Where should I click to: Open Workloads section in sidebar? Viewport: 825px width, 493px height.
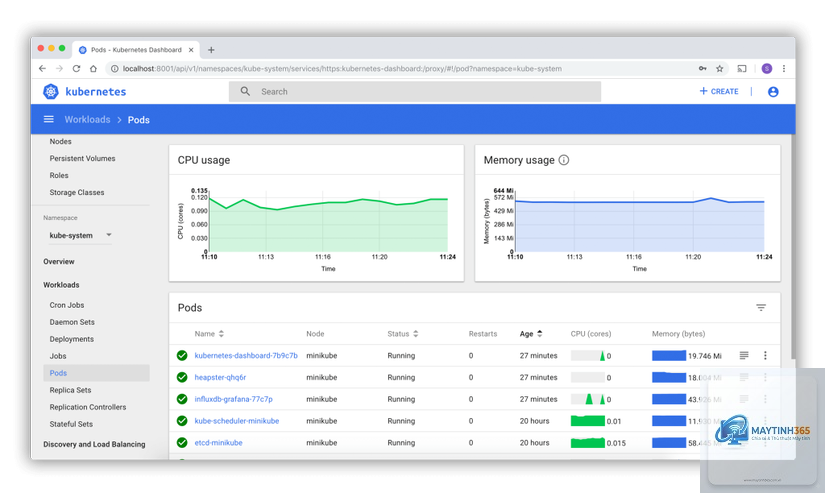point(61,285)
